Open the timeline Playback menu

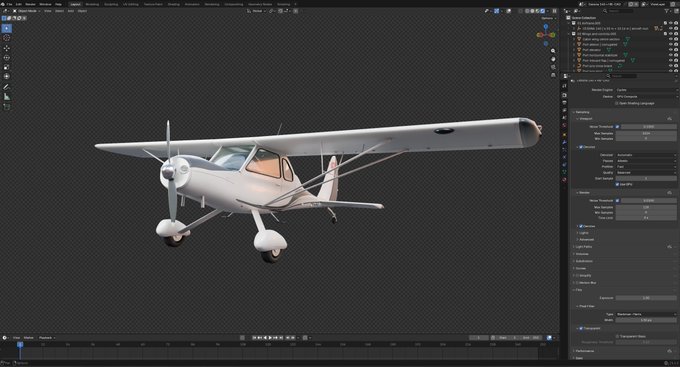(x=46, y=338)
